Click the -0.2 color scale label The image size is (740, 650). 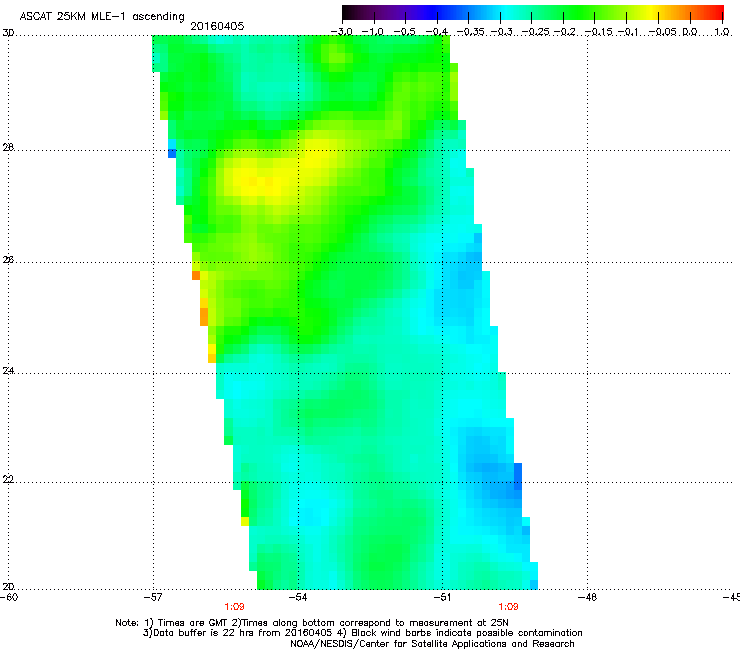pos(564,32)
